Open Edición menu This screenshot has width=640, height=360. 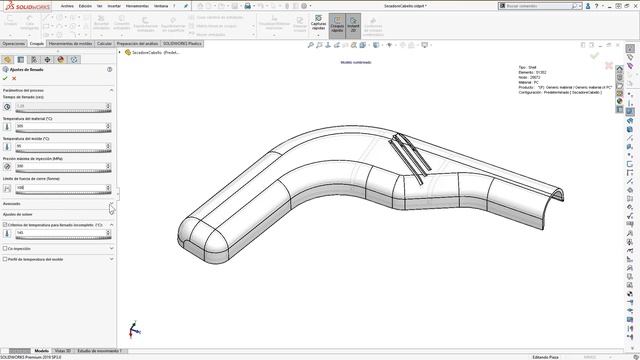[x=85, y=6]
